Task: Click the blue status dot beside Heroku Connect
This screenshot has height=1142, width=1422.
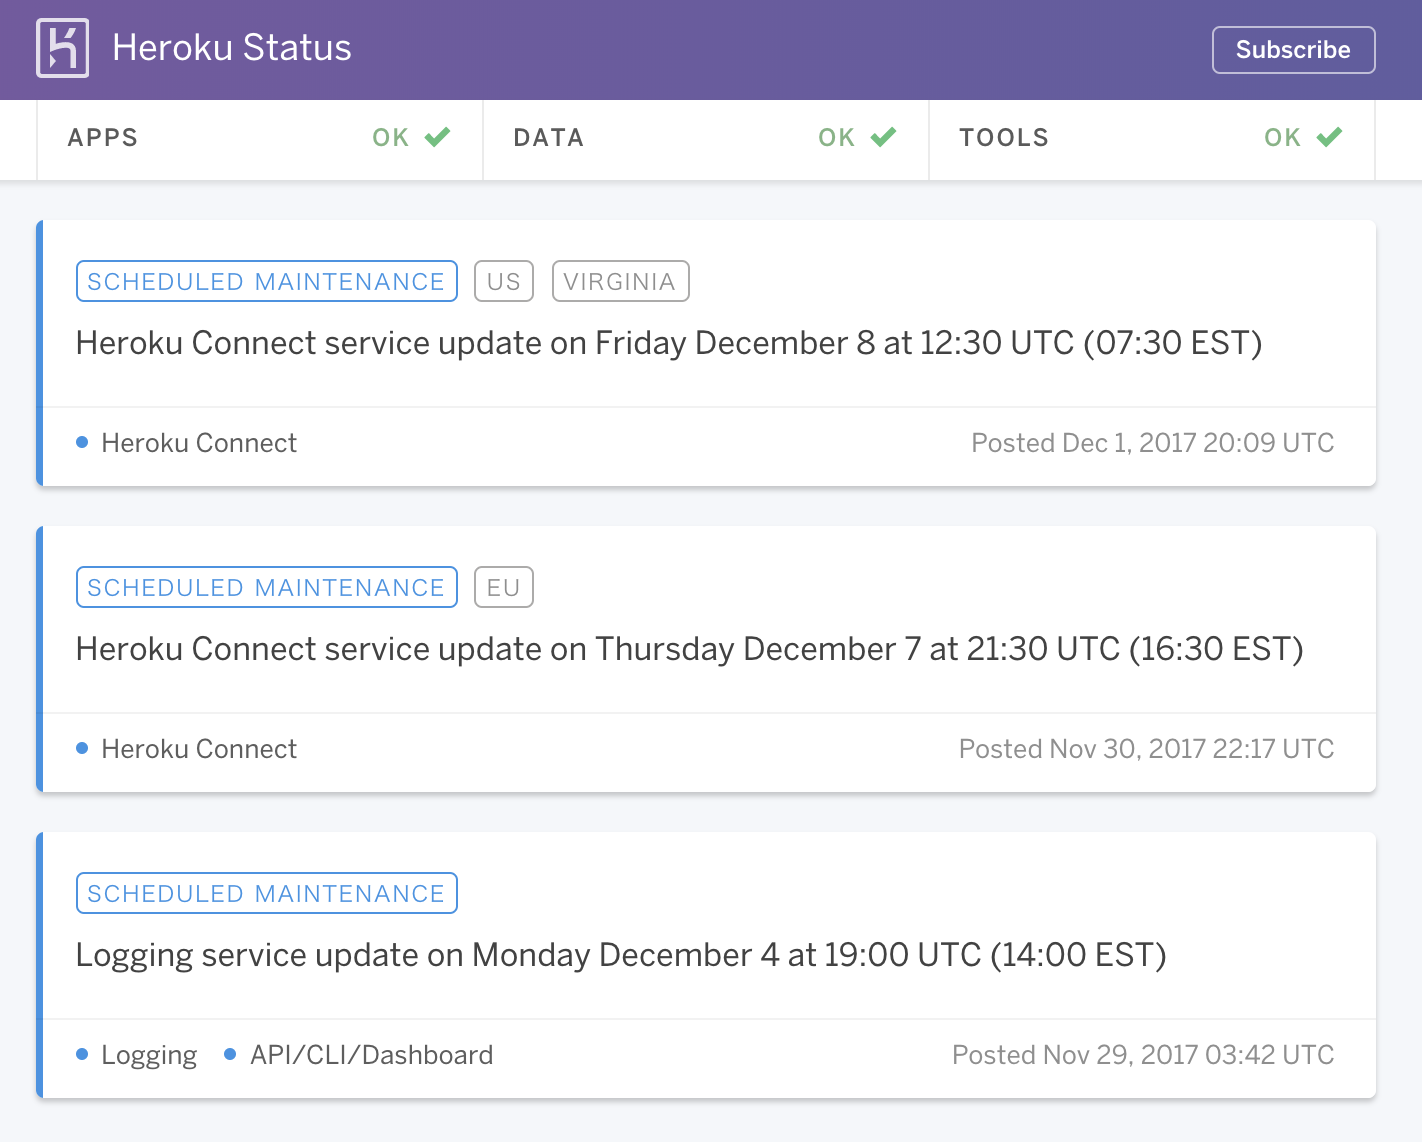Action: [82, 442]
